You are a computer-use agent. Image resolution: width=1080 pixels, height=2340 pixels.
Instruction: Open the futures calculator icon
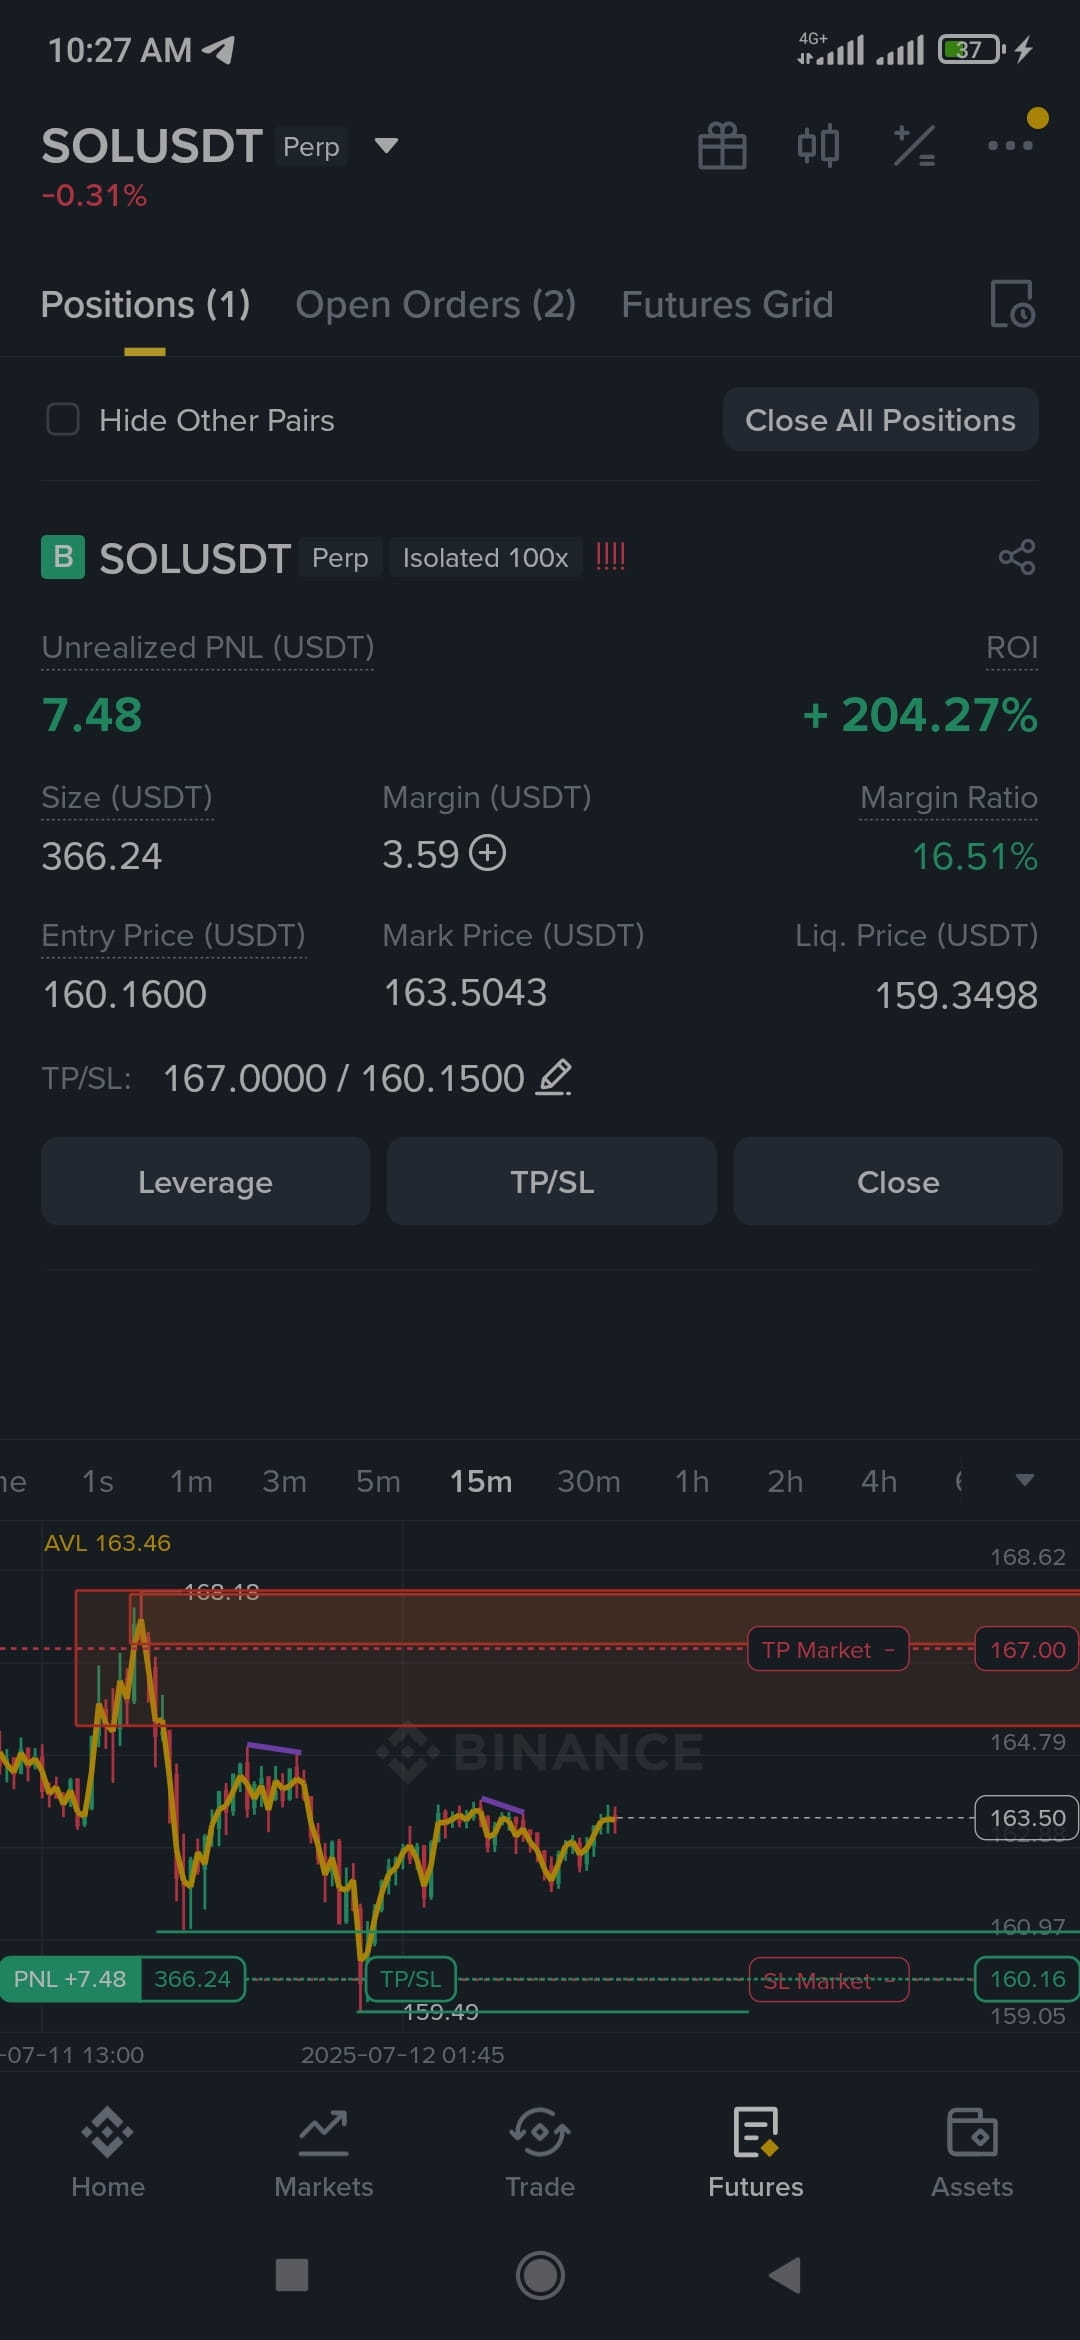[914, 146]
